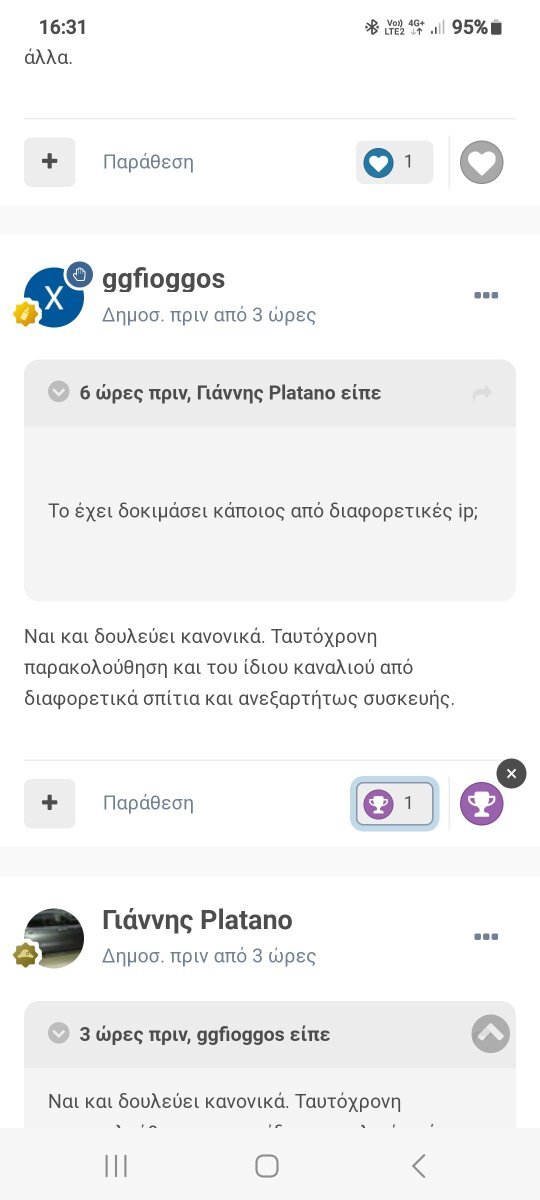Open Γιάννης Platano avatar photo
This screenshot has height=1200, width=540.
tap(54, 938)
